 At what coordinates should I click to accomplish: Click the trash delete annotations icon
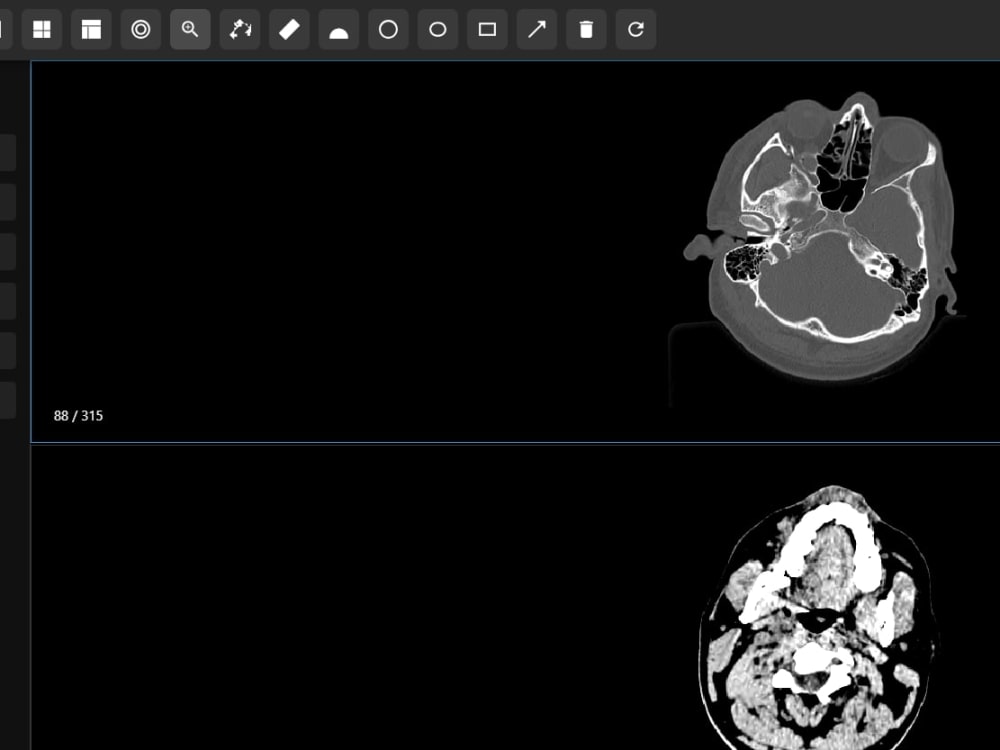(586, 29)
